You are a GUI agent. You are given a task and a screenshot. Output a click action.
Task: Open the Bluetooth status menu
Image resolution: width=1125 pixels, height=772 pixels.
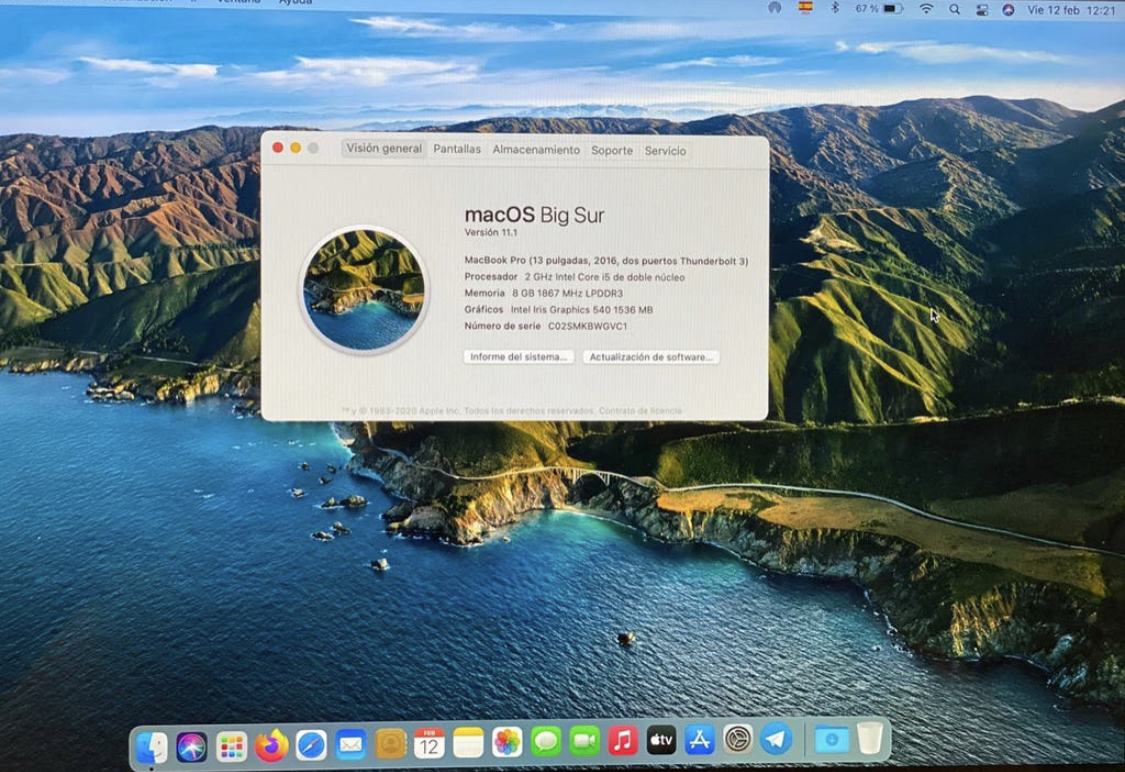pos(835,9)
